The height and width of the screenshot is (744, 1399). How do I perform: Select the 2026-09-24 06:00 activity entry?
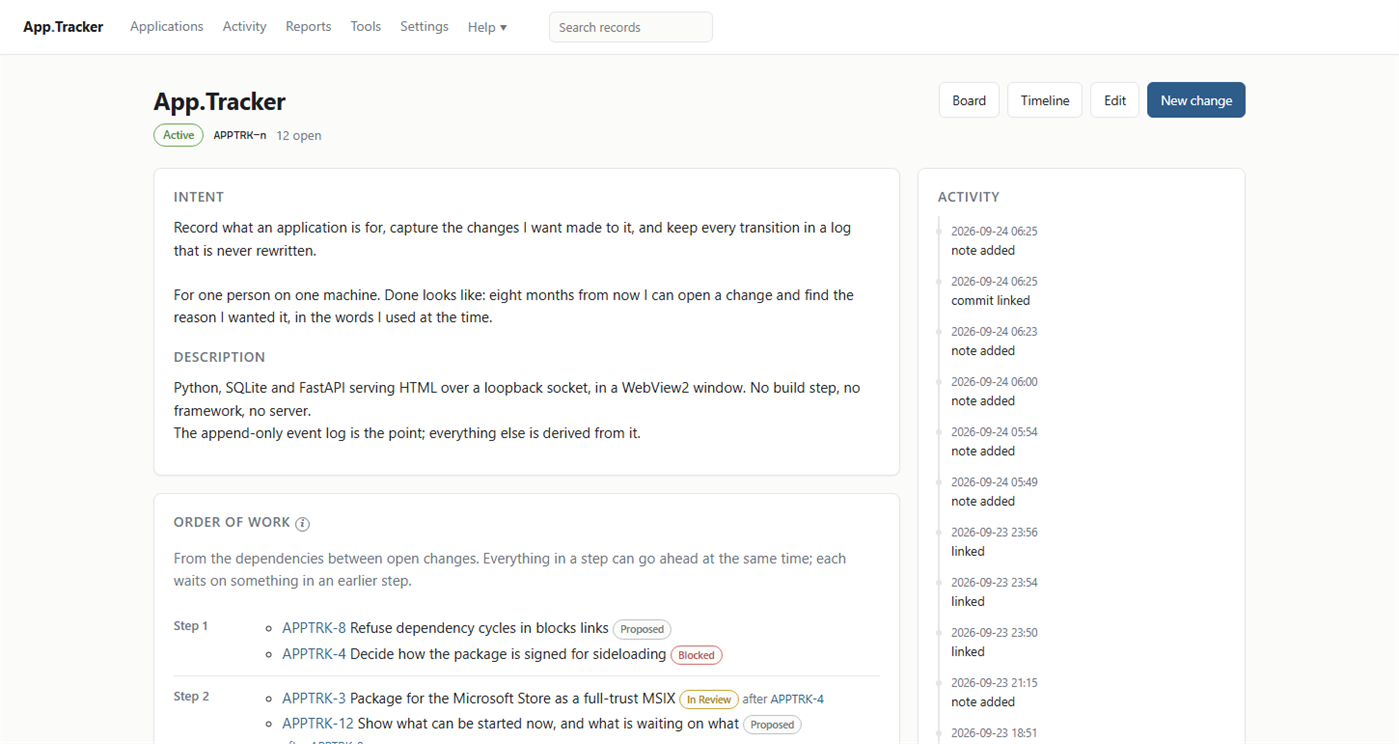(x=994, y=390)
